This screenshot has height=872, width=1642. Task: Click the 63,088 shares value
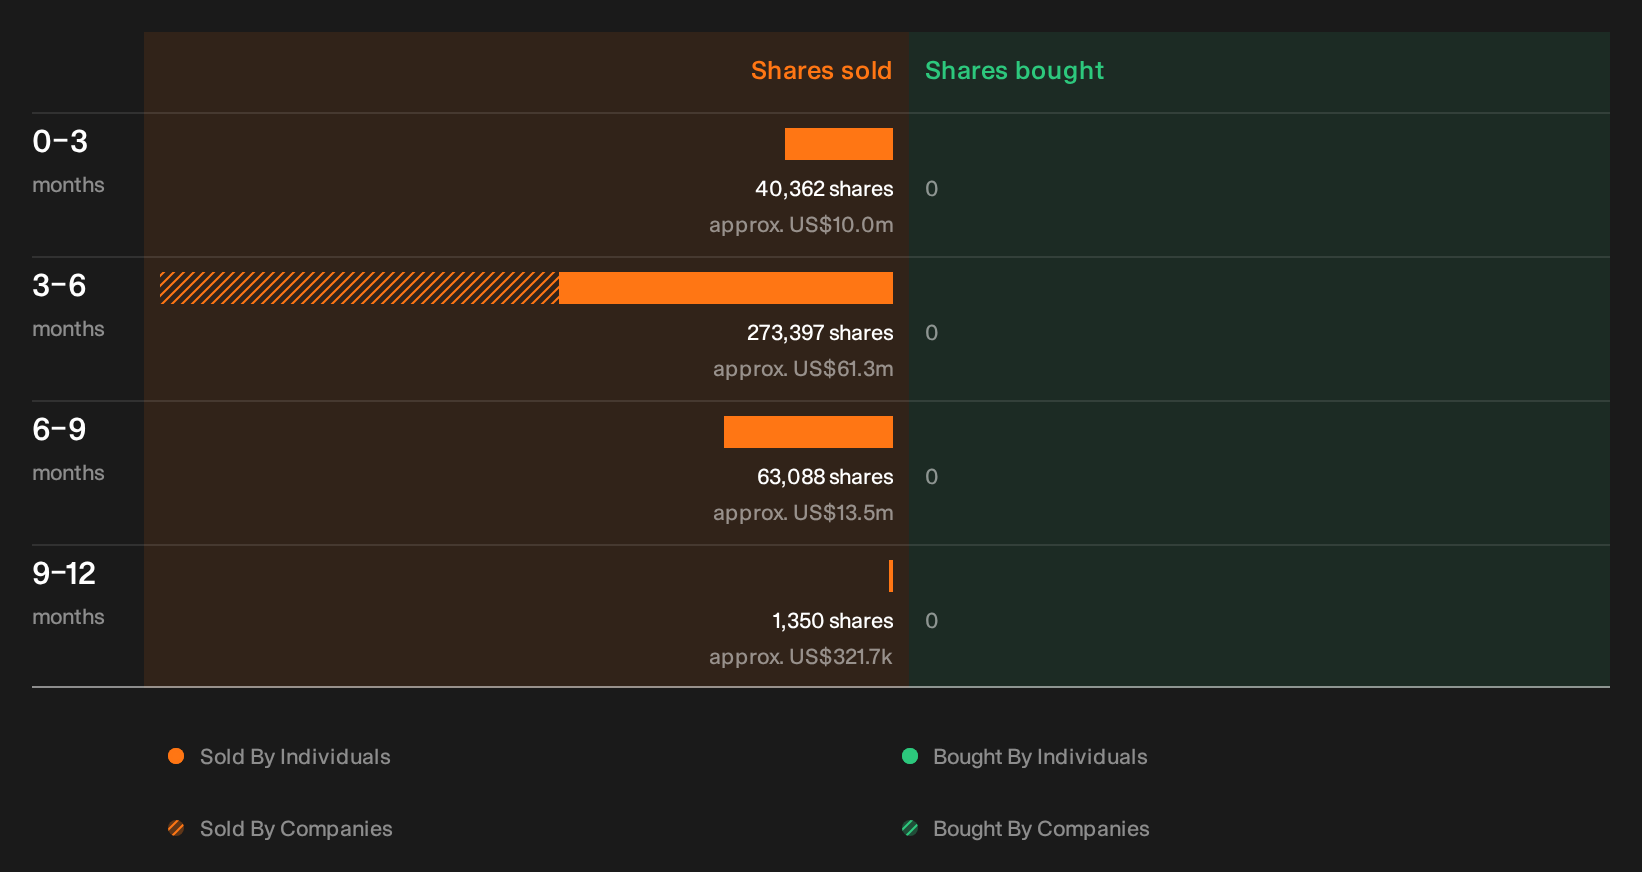[x=825, y=477]
